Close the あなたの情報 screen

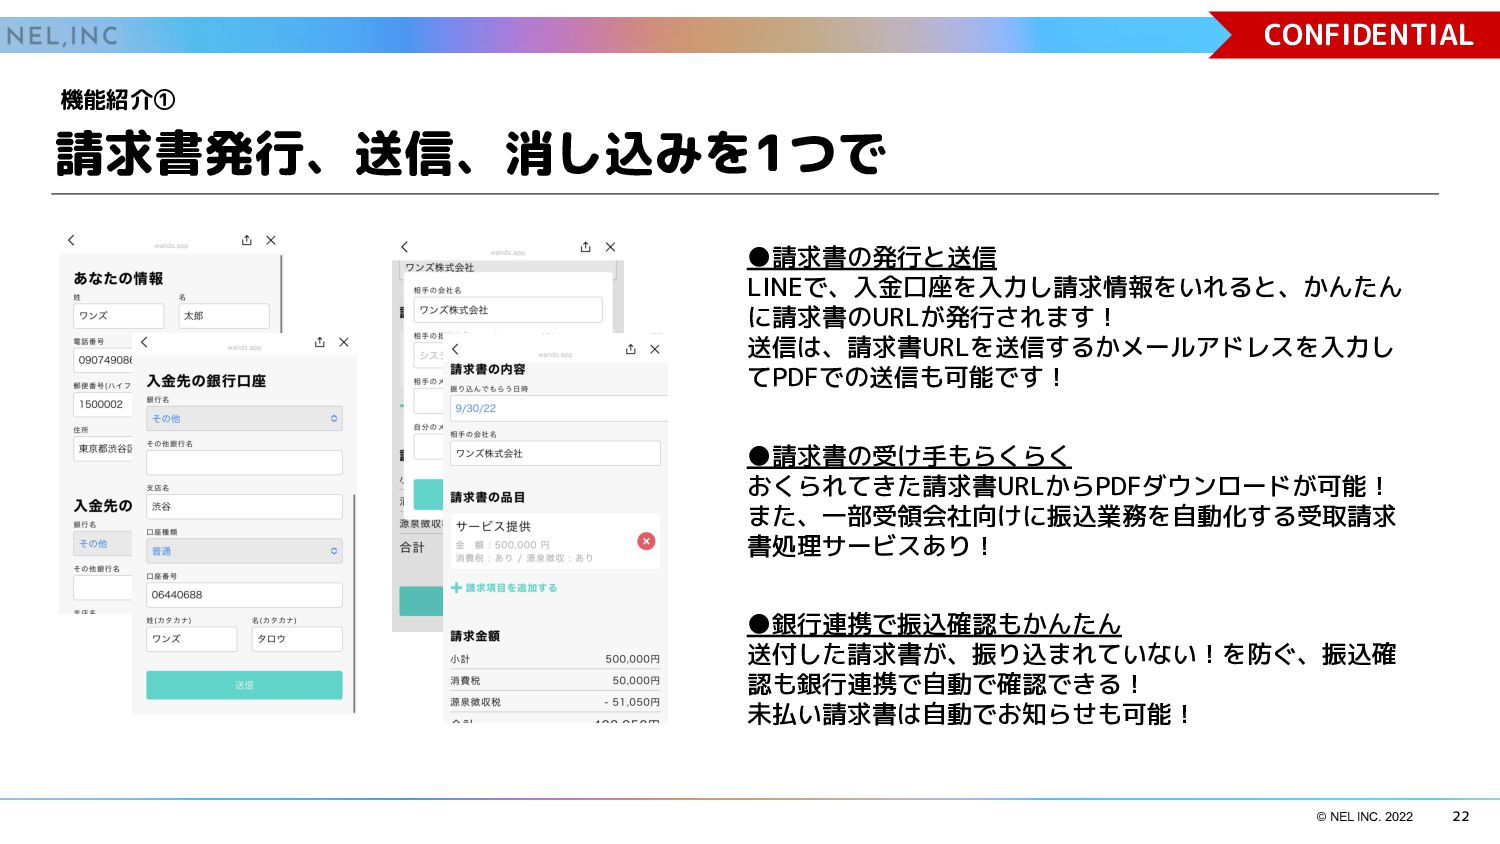click(x=271, y=240)
